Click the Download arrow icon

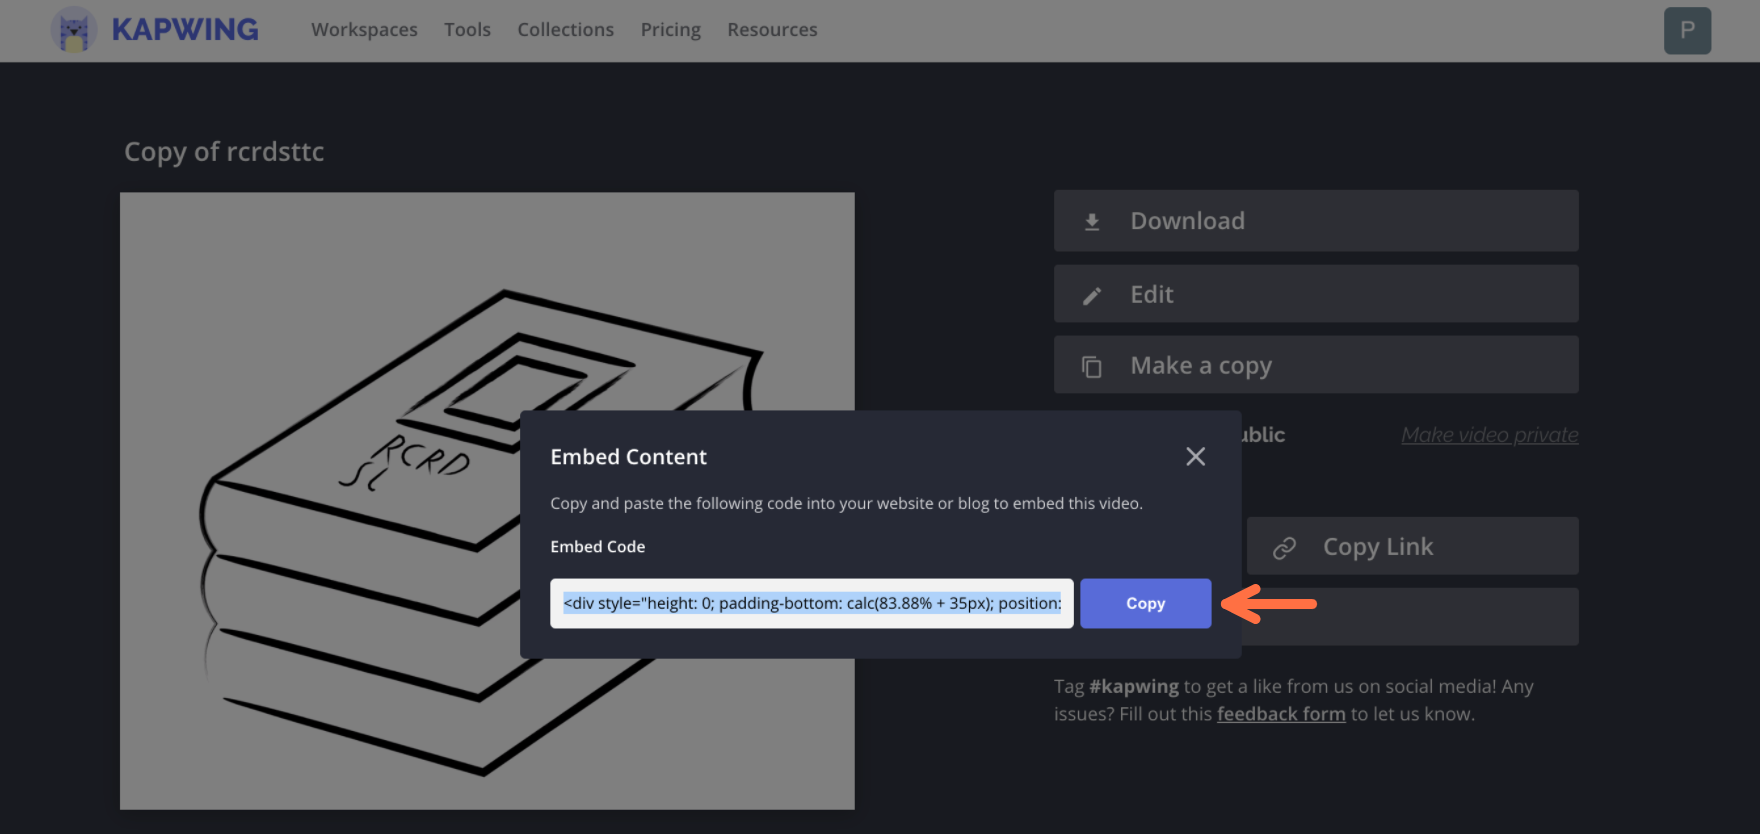coord(1092,222)
